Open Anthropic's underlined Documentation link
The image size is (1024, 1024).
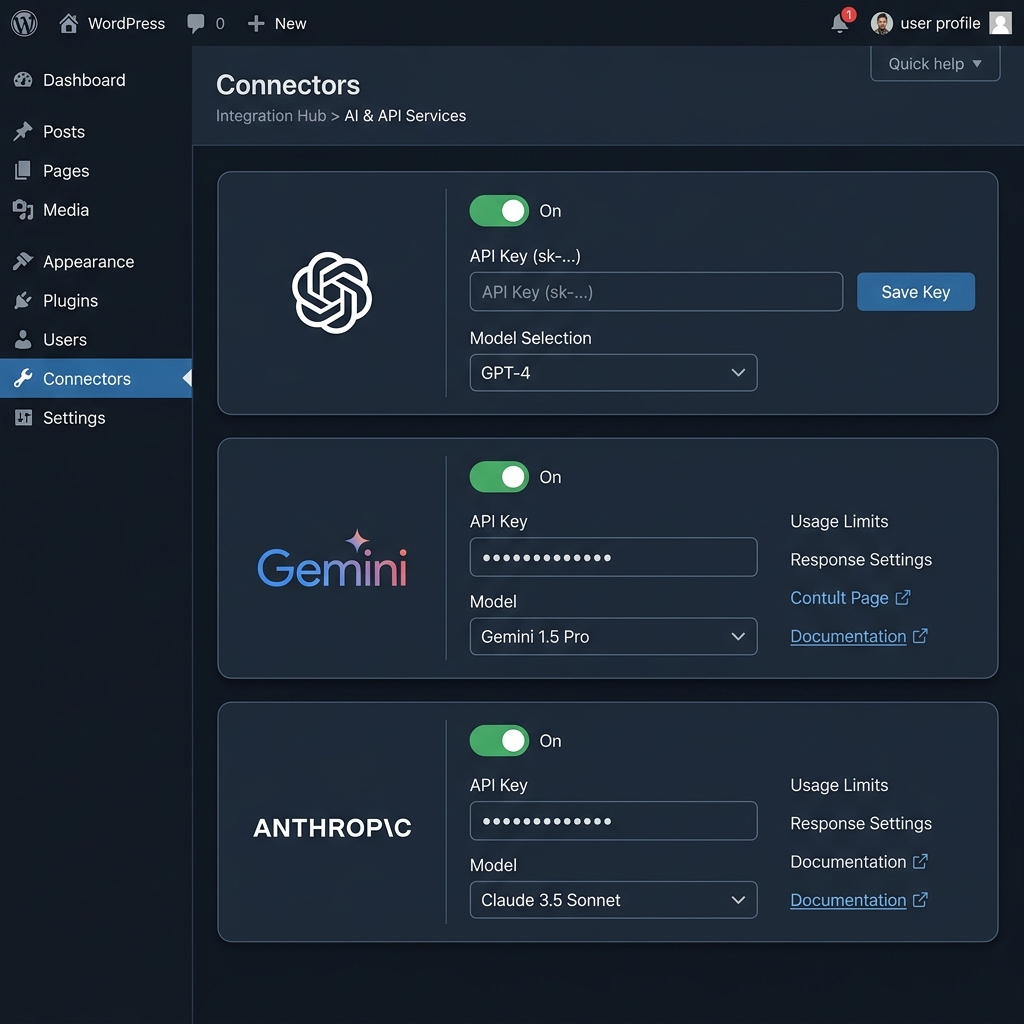click(x=848, y=900)
